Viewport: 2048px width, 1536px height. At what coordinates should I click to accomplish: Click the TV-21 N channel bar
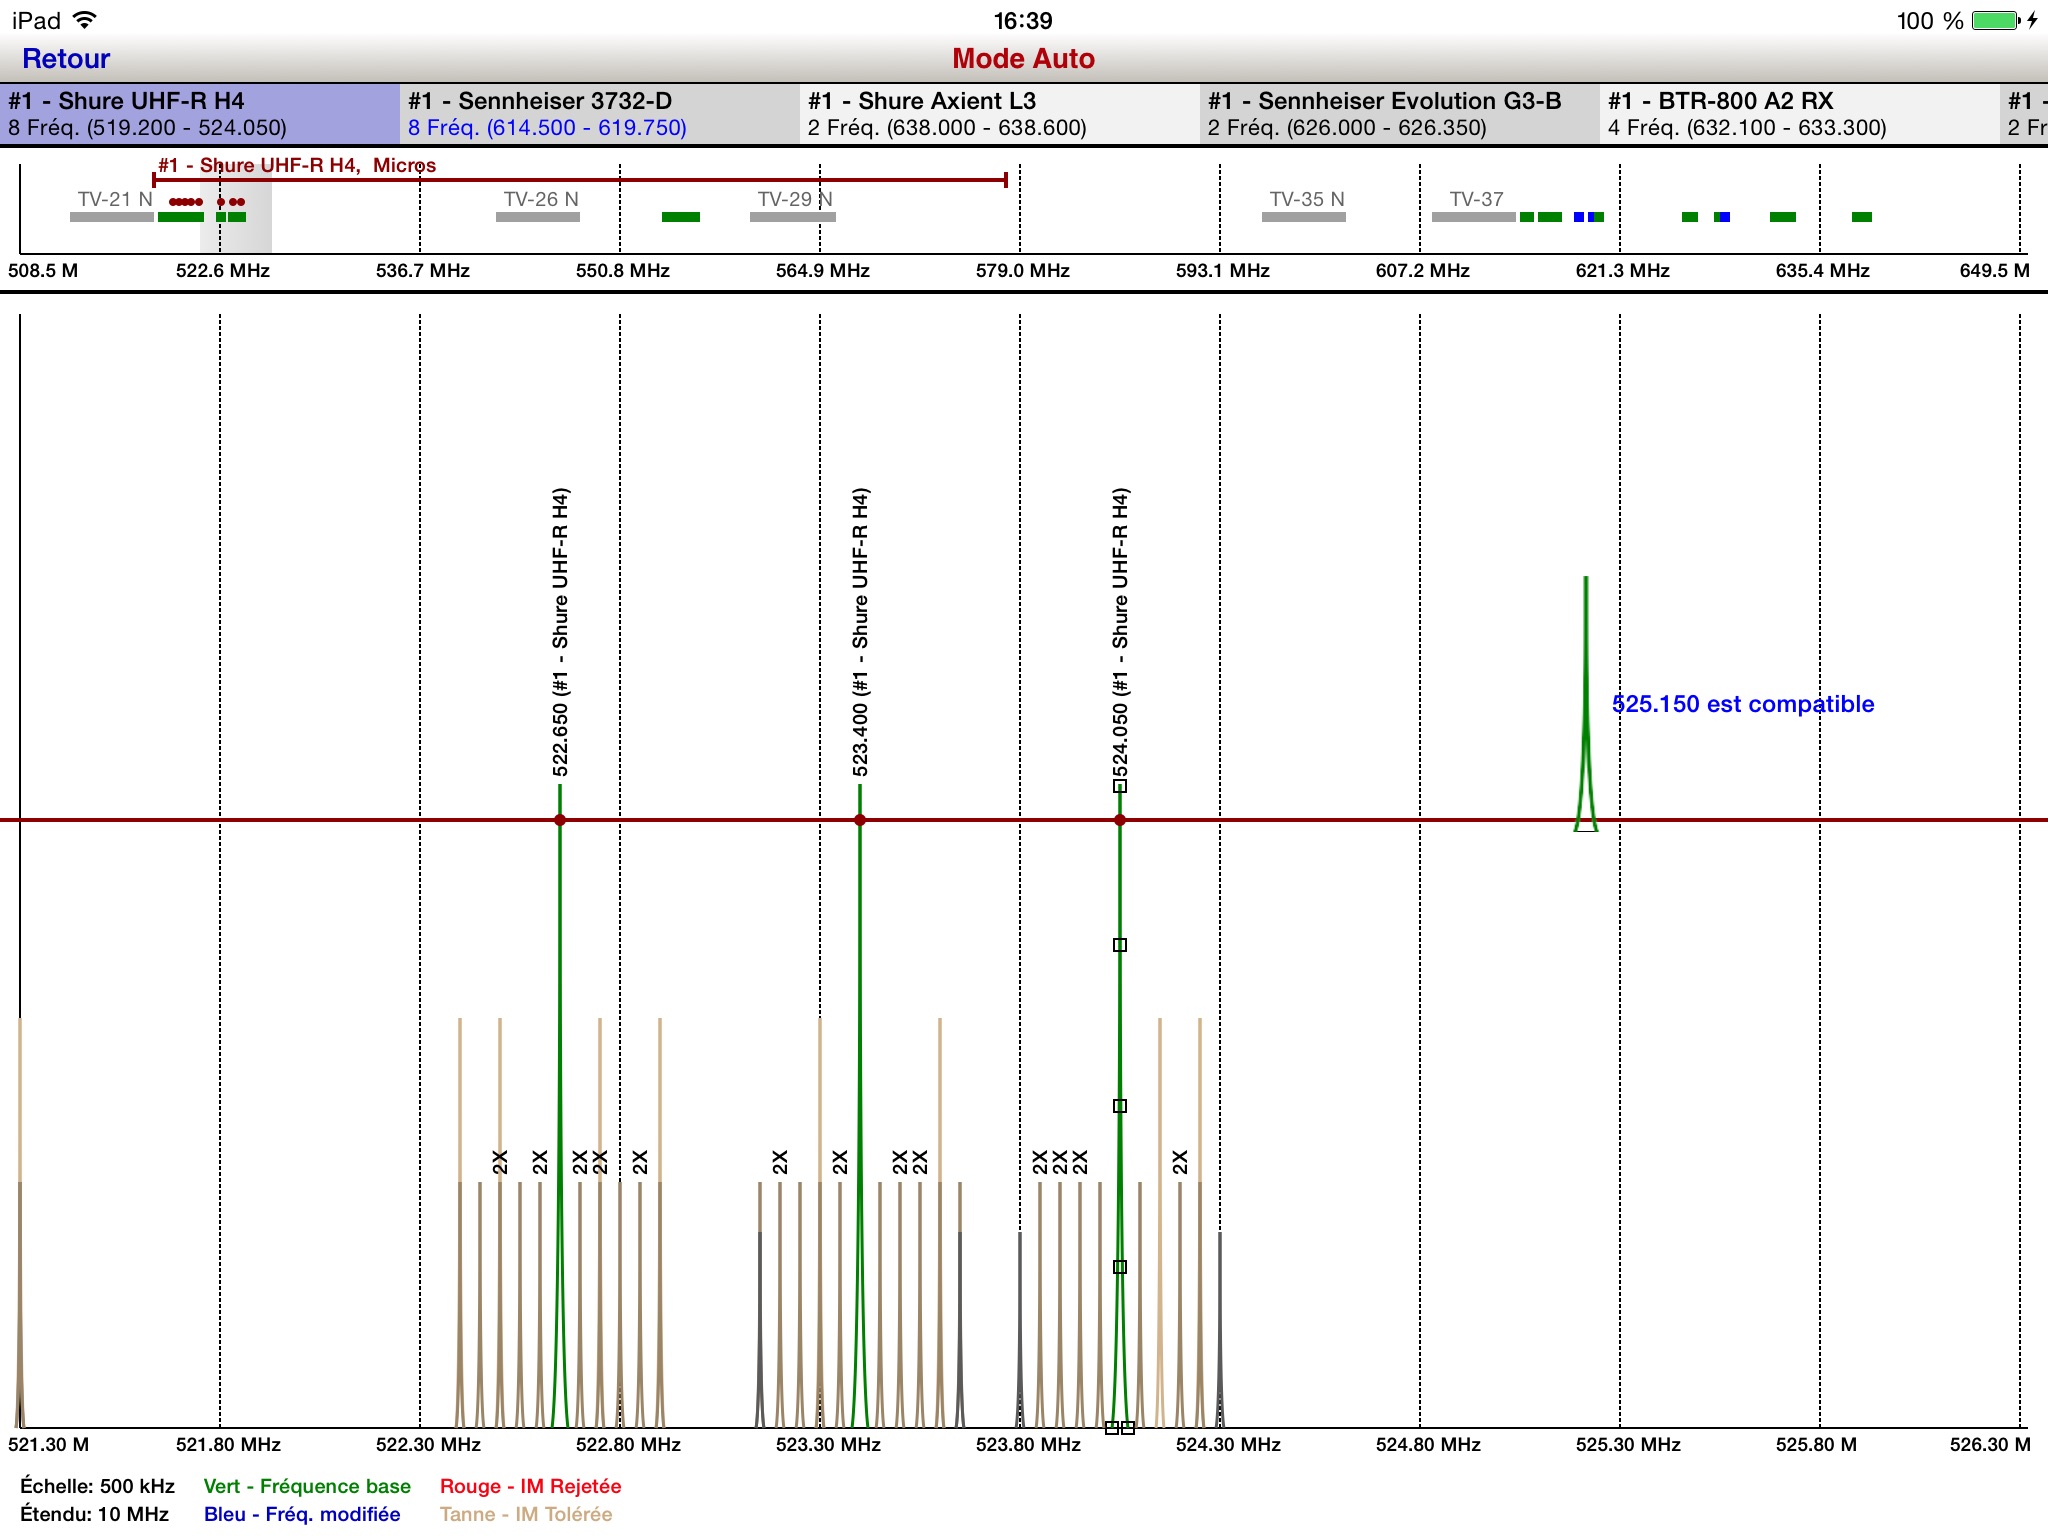(x=112, y=217)
